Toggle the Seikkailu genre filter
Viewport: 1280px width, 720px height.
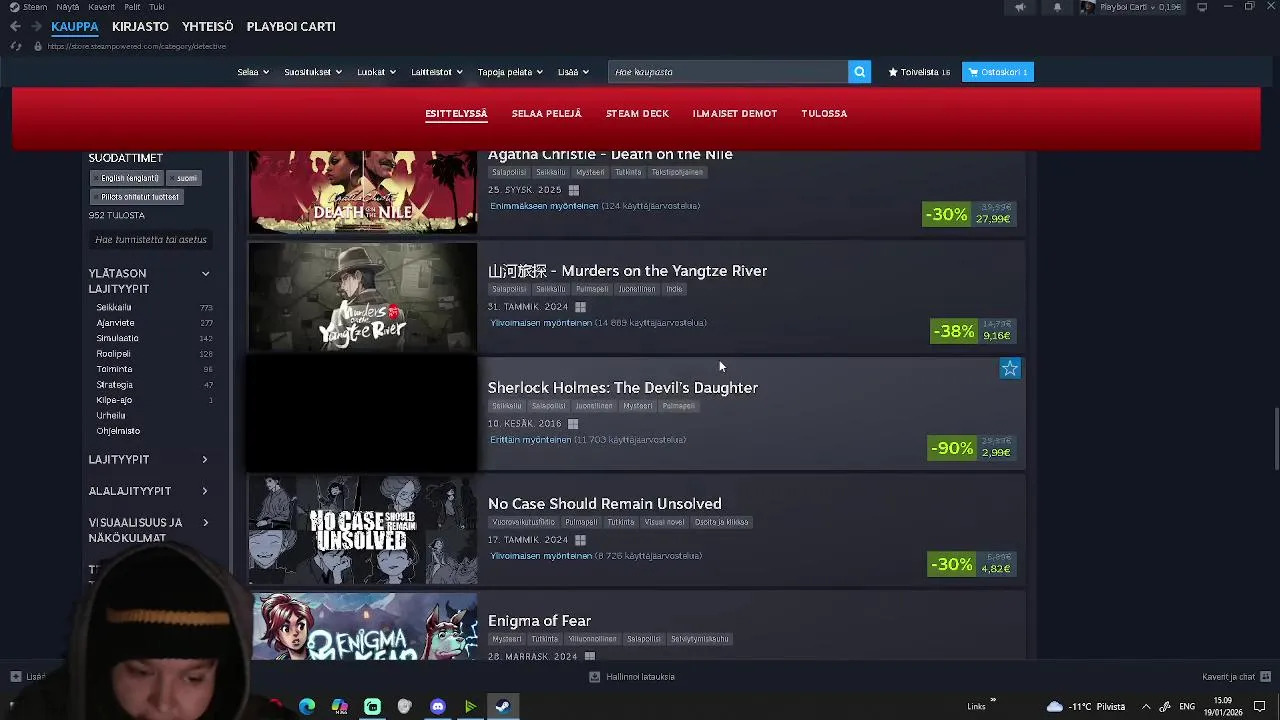pos(114,308)
